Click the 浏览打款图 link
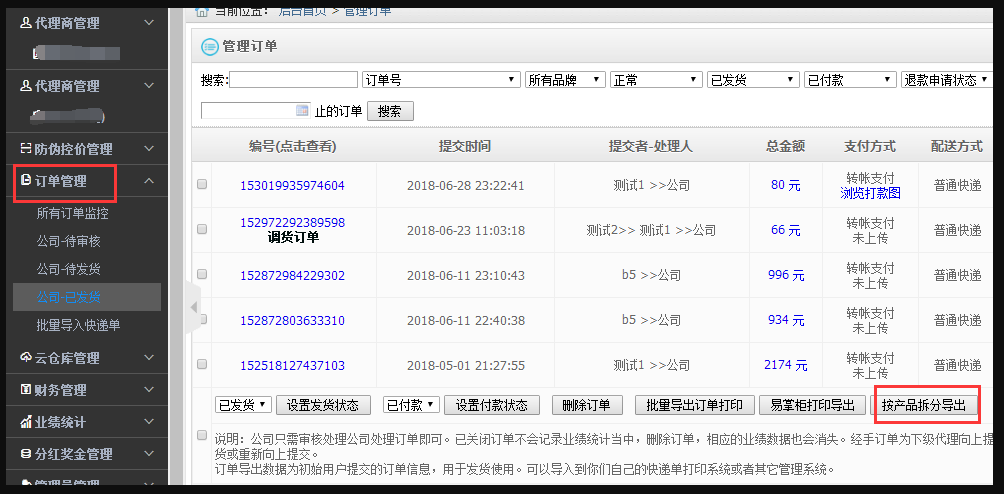 (870, 193)
